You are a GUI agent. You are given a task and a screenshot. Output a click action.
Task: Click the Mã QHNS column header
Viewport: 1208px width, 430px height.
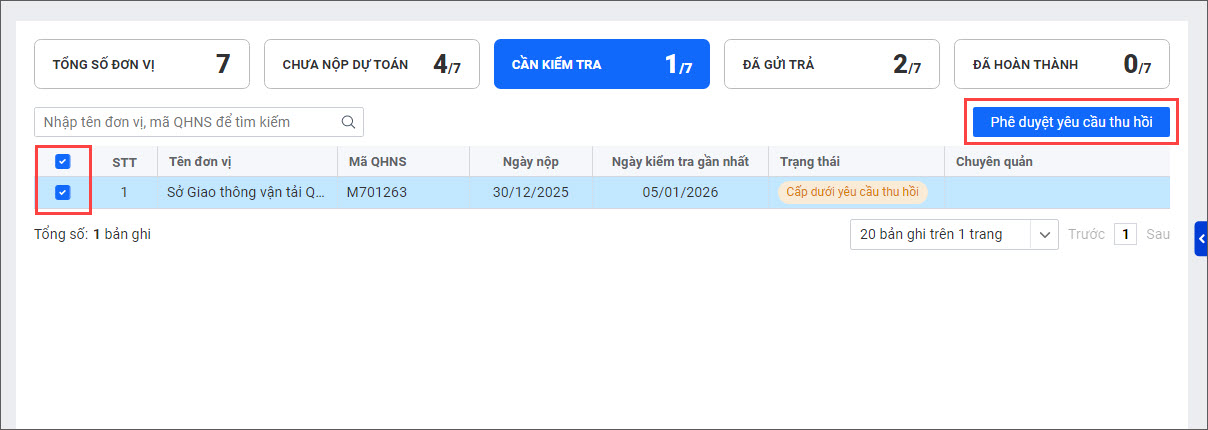(x=378, y=161)
